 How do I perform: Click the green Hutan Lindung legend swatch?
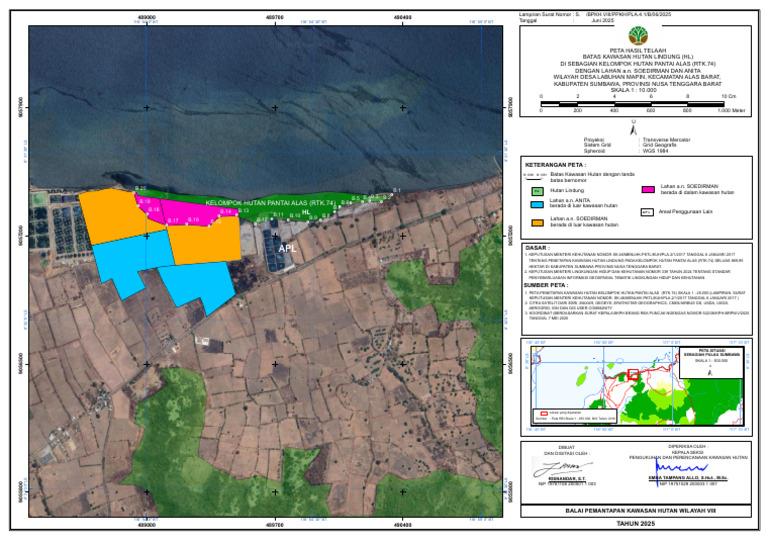click(x=538, y=191)
